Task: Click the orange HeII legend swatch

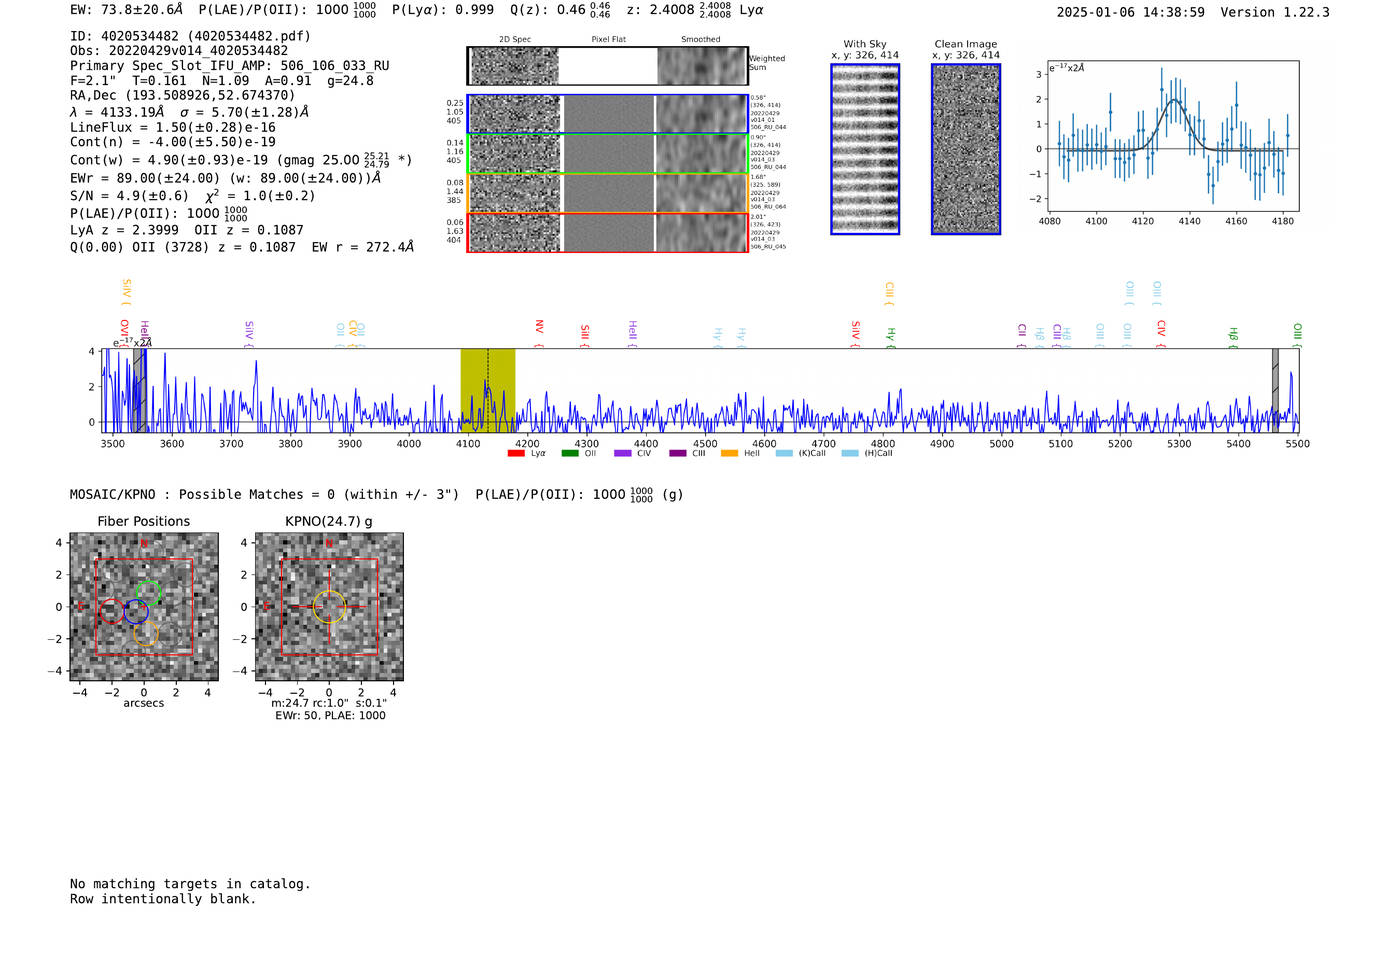Action: click(730, 454)
